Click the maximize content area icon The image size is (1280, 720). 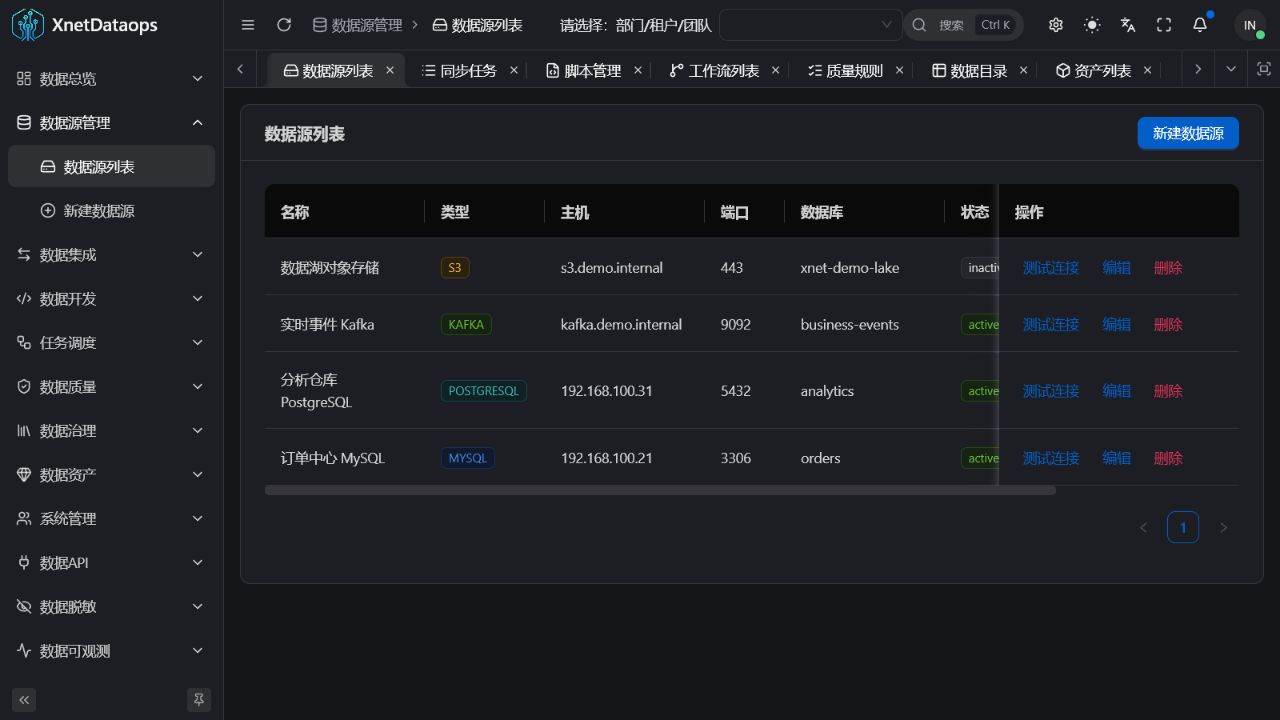(1264, 69)
